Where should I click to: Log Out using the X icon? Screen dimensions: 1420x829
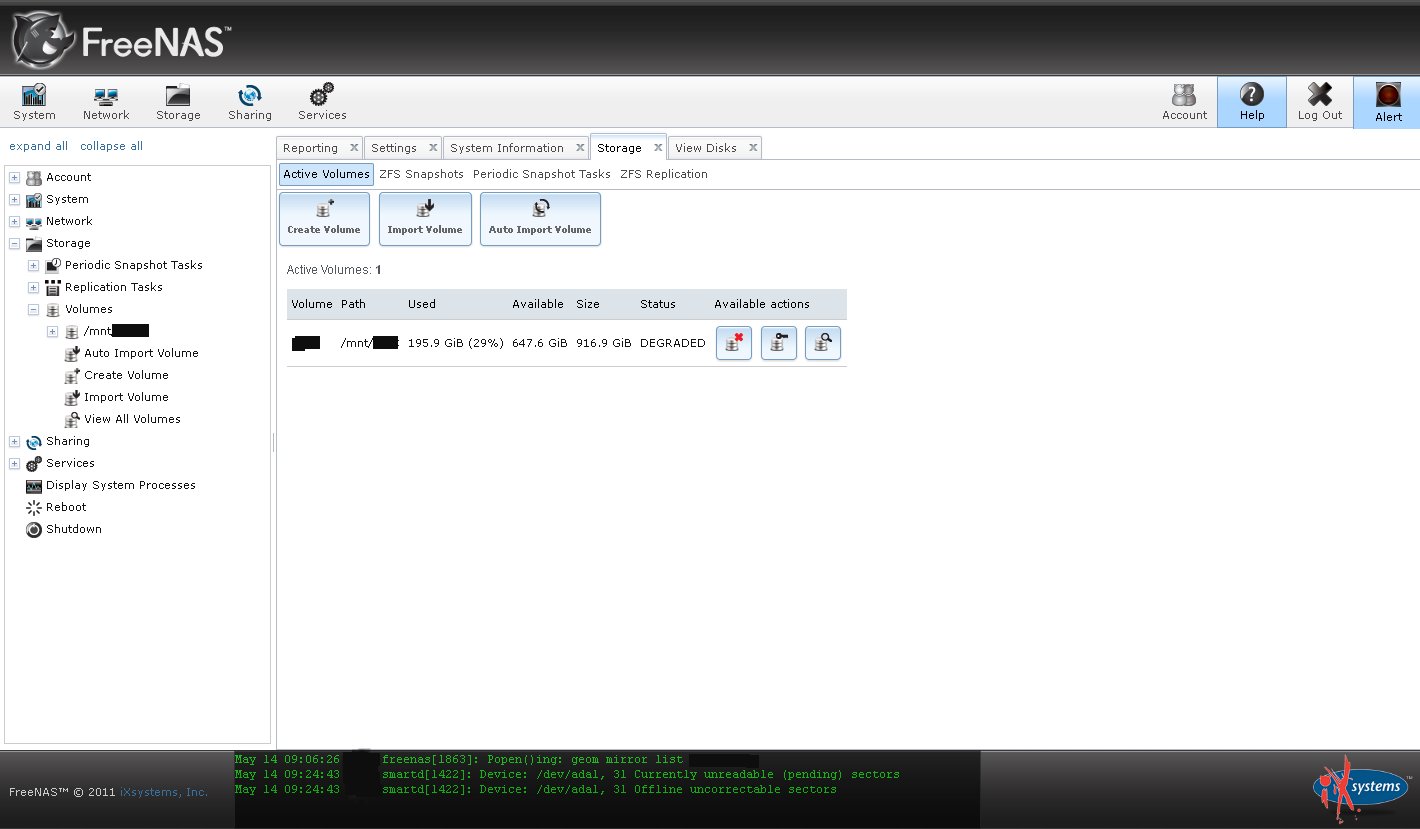click(1320, 102)
